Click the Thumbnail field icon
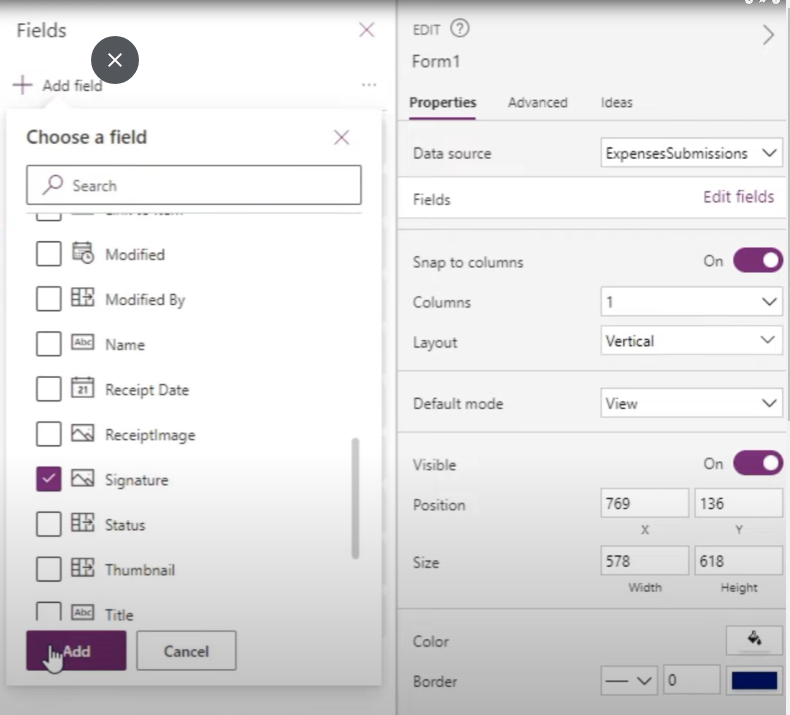The image size is (790, 715). tap(83, 568)
